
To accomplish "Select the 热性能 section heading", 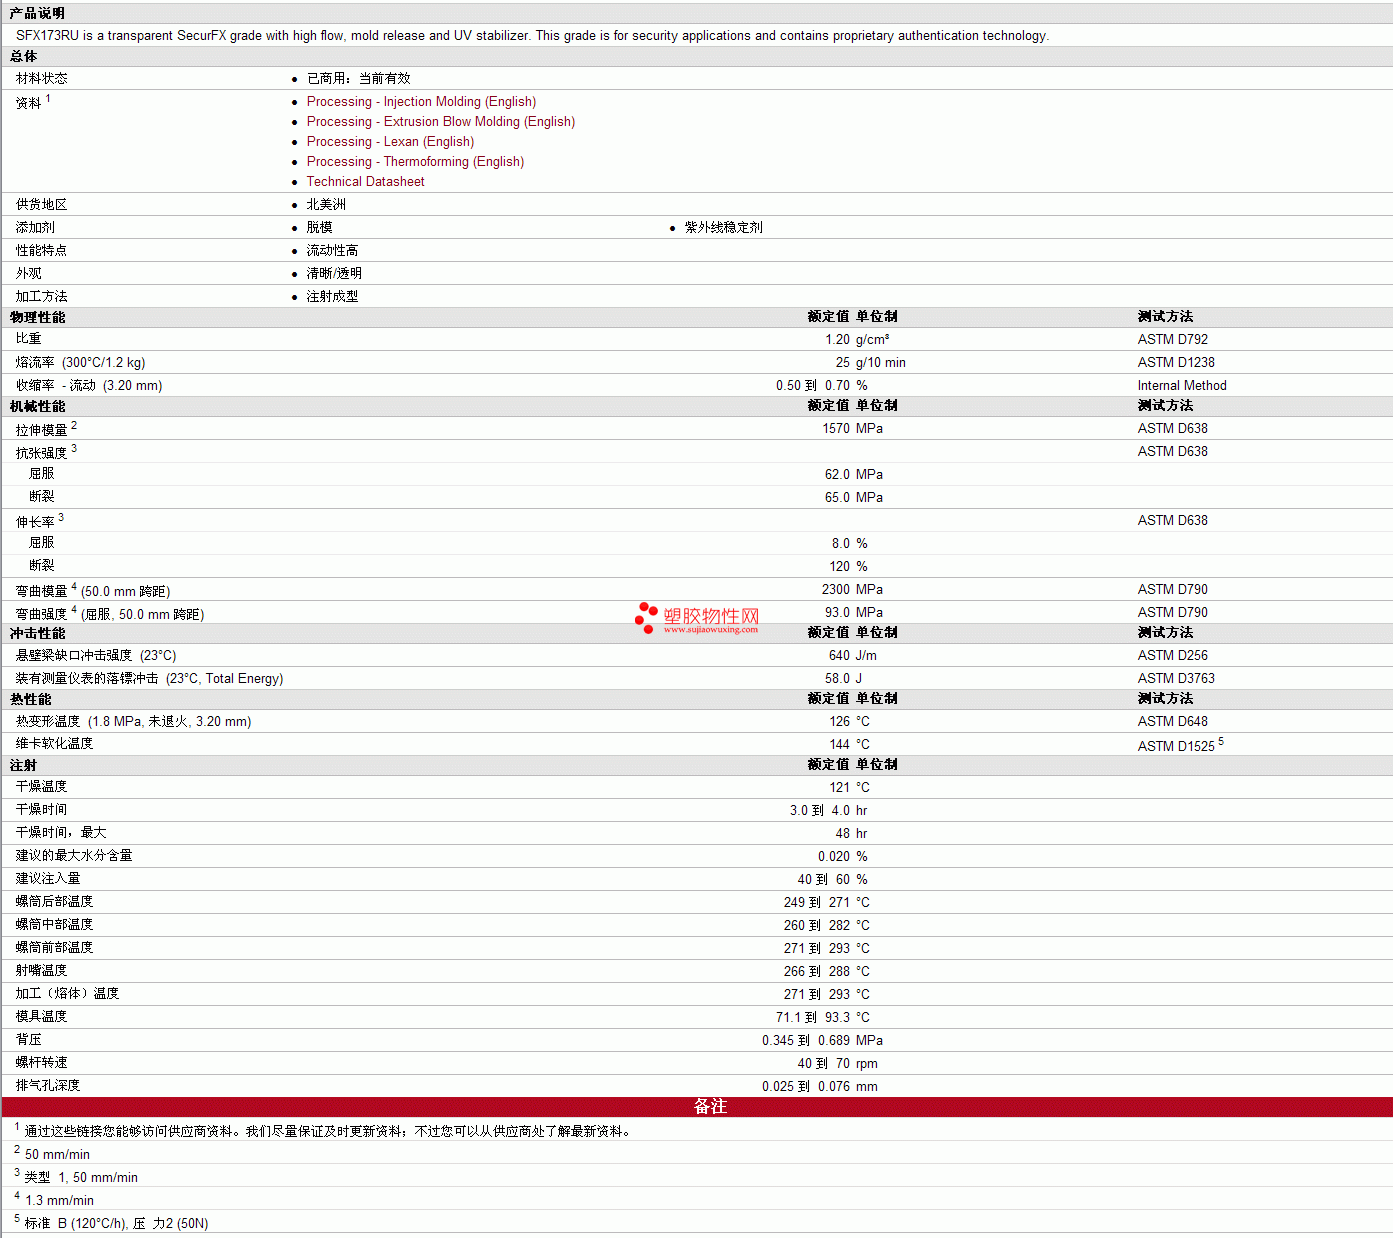I will click(30, 700).
